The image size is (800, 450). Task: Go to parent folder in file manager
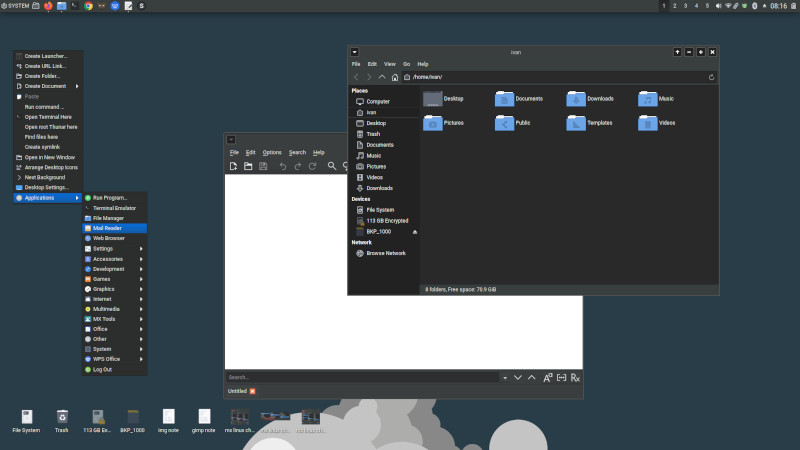tap(382, 77)
